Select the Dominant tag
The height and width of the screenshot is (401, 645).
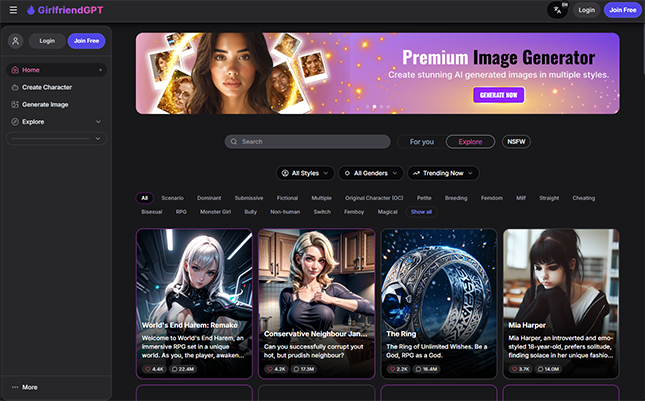pyautogui.click(x=209, y=198)
